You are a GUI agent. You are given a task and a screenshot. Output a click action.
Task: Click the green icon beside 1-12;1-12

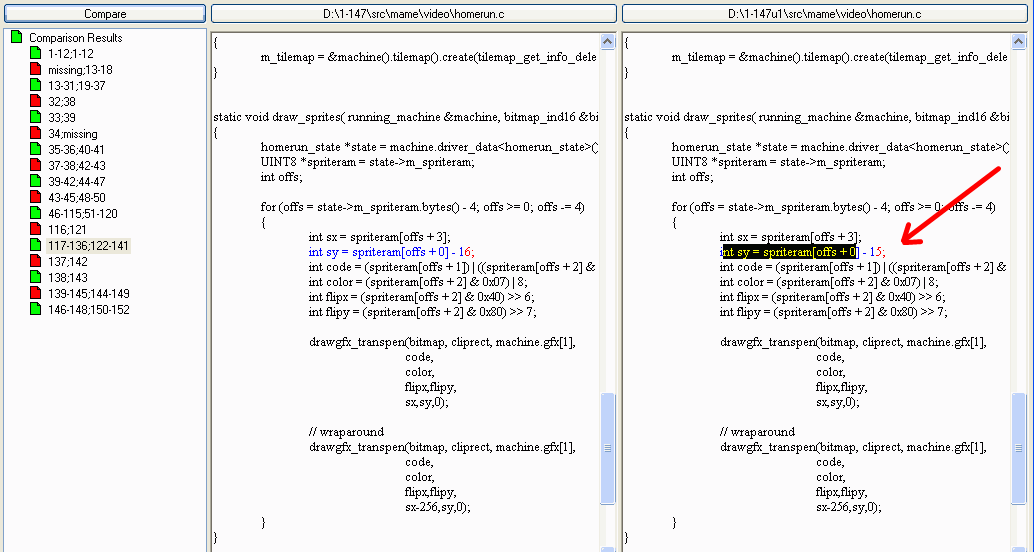coord(37,54)
